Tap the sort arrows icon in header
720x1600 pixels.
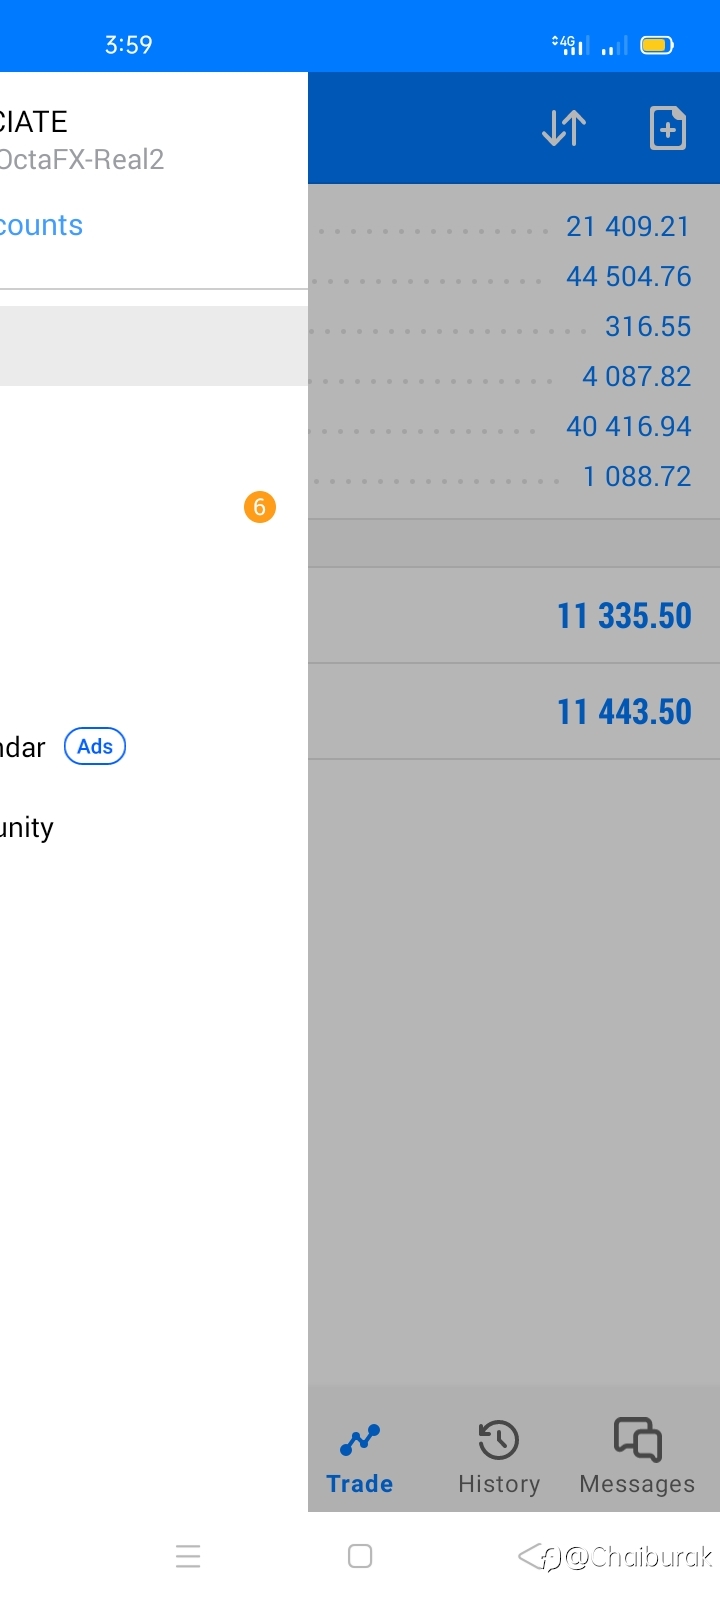click(x=564, y=128)
